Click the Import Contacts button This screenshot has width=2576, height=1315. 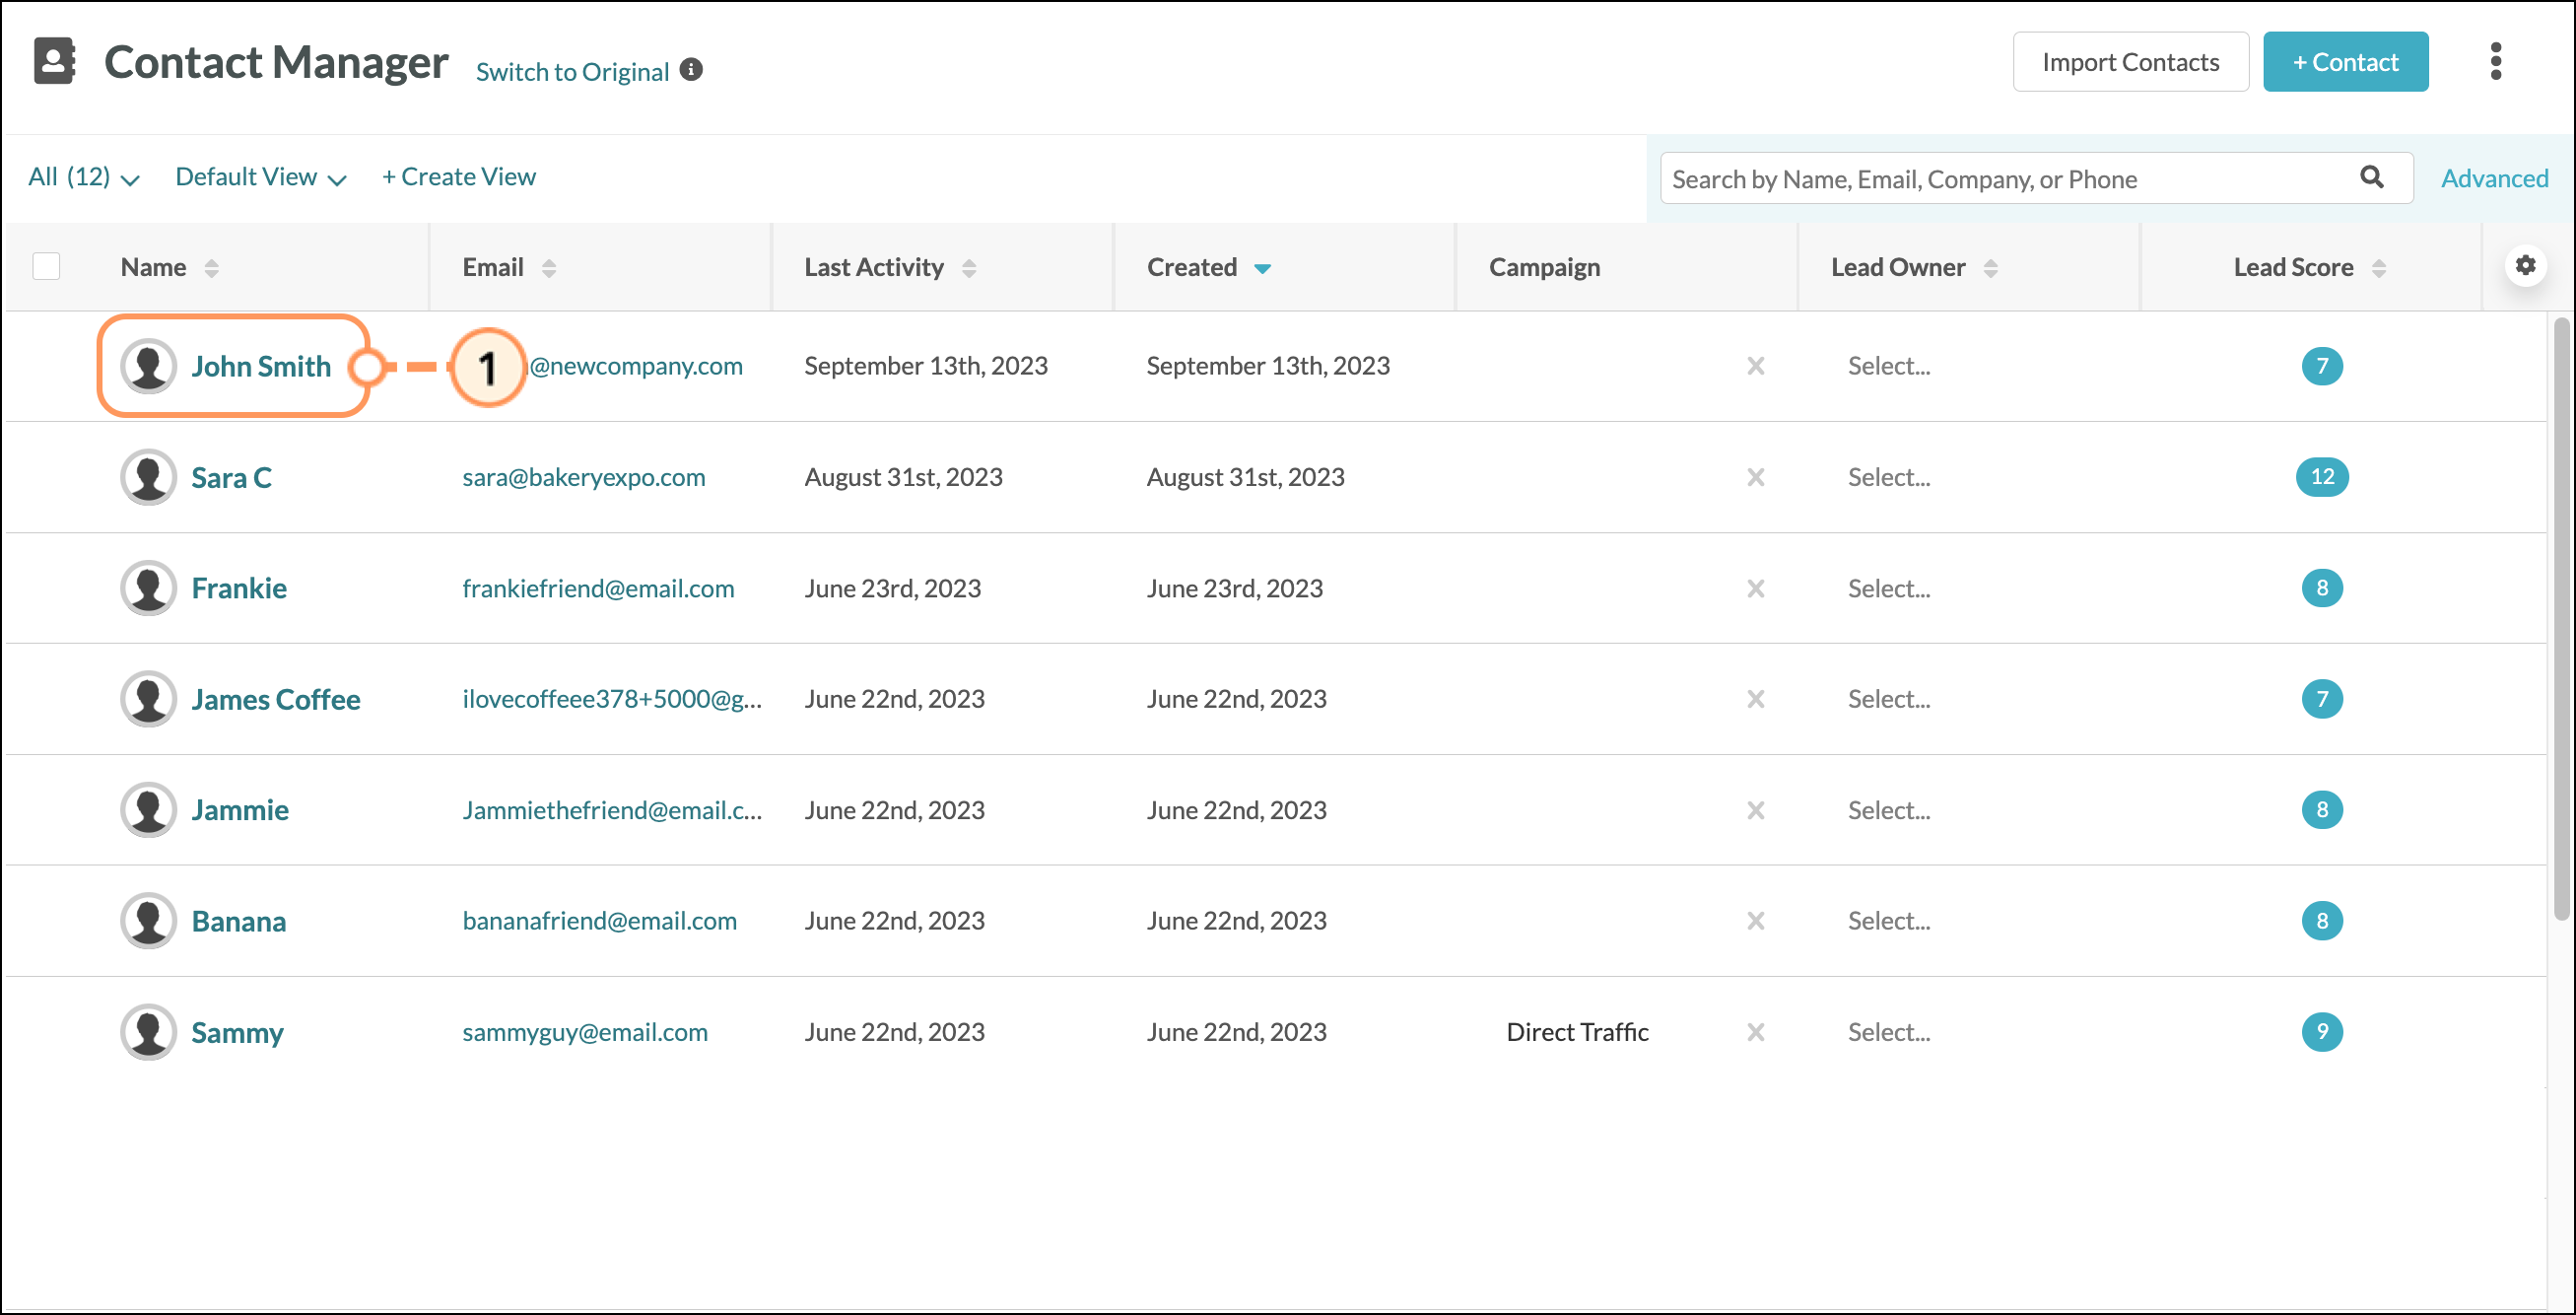point(2131,62)
